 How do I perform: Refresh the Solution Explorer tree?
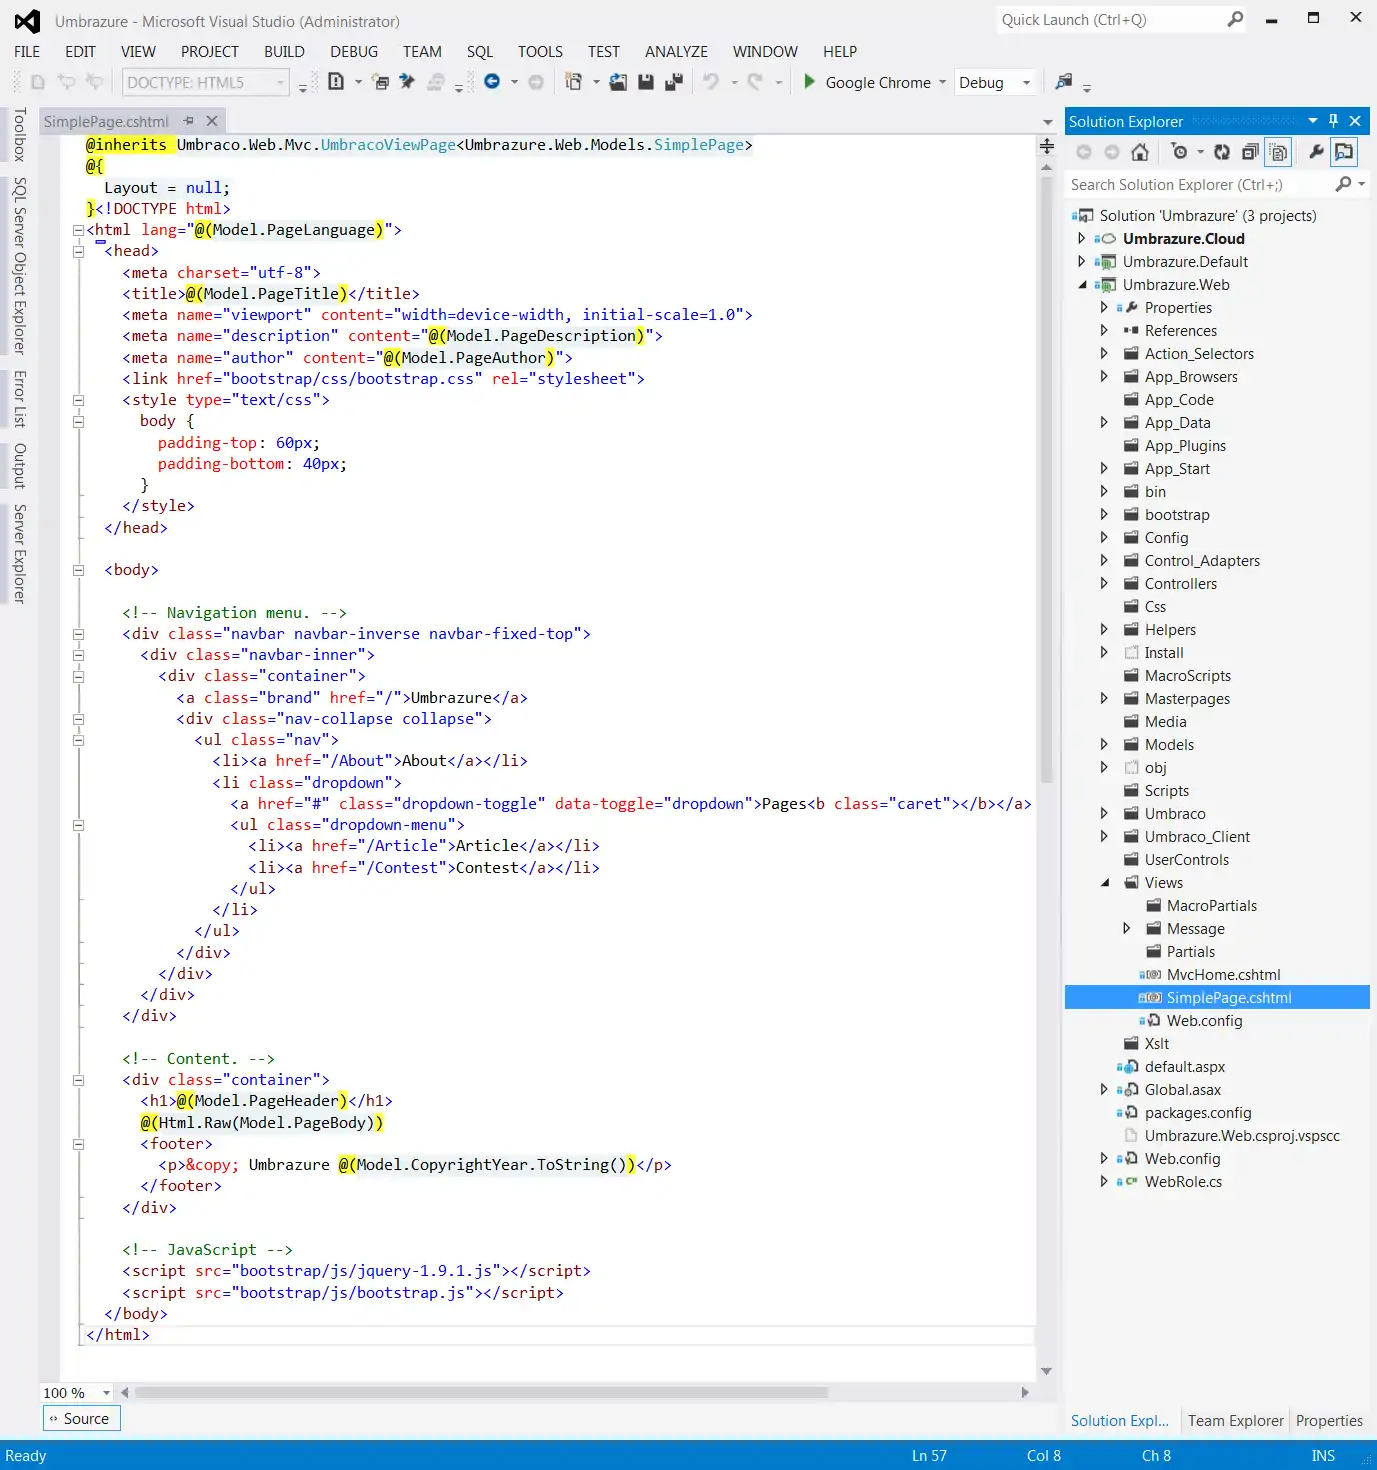(1222, 152)
